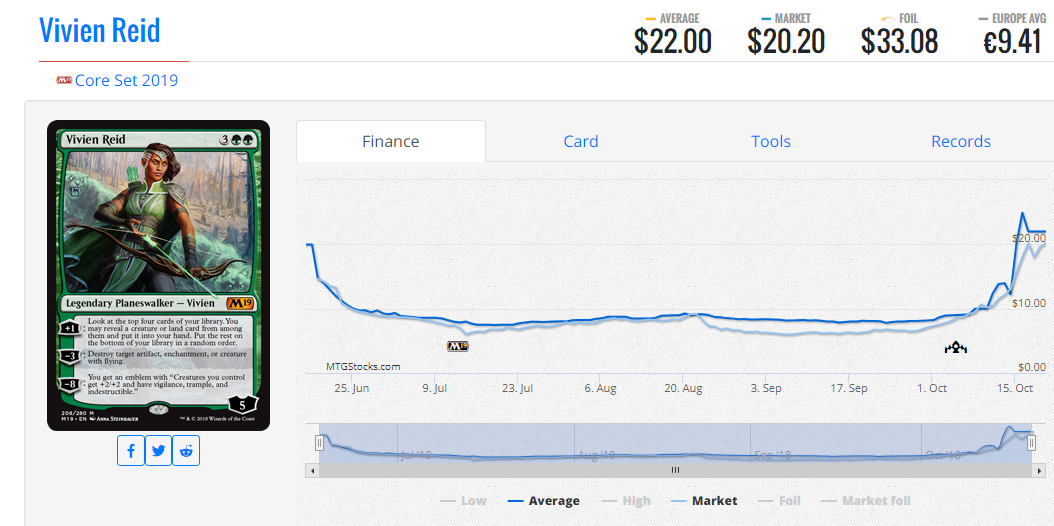
Task: Click the Guilds of Ravnica set marker icon
Action: point(955,348)
